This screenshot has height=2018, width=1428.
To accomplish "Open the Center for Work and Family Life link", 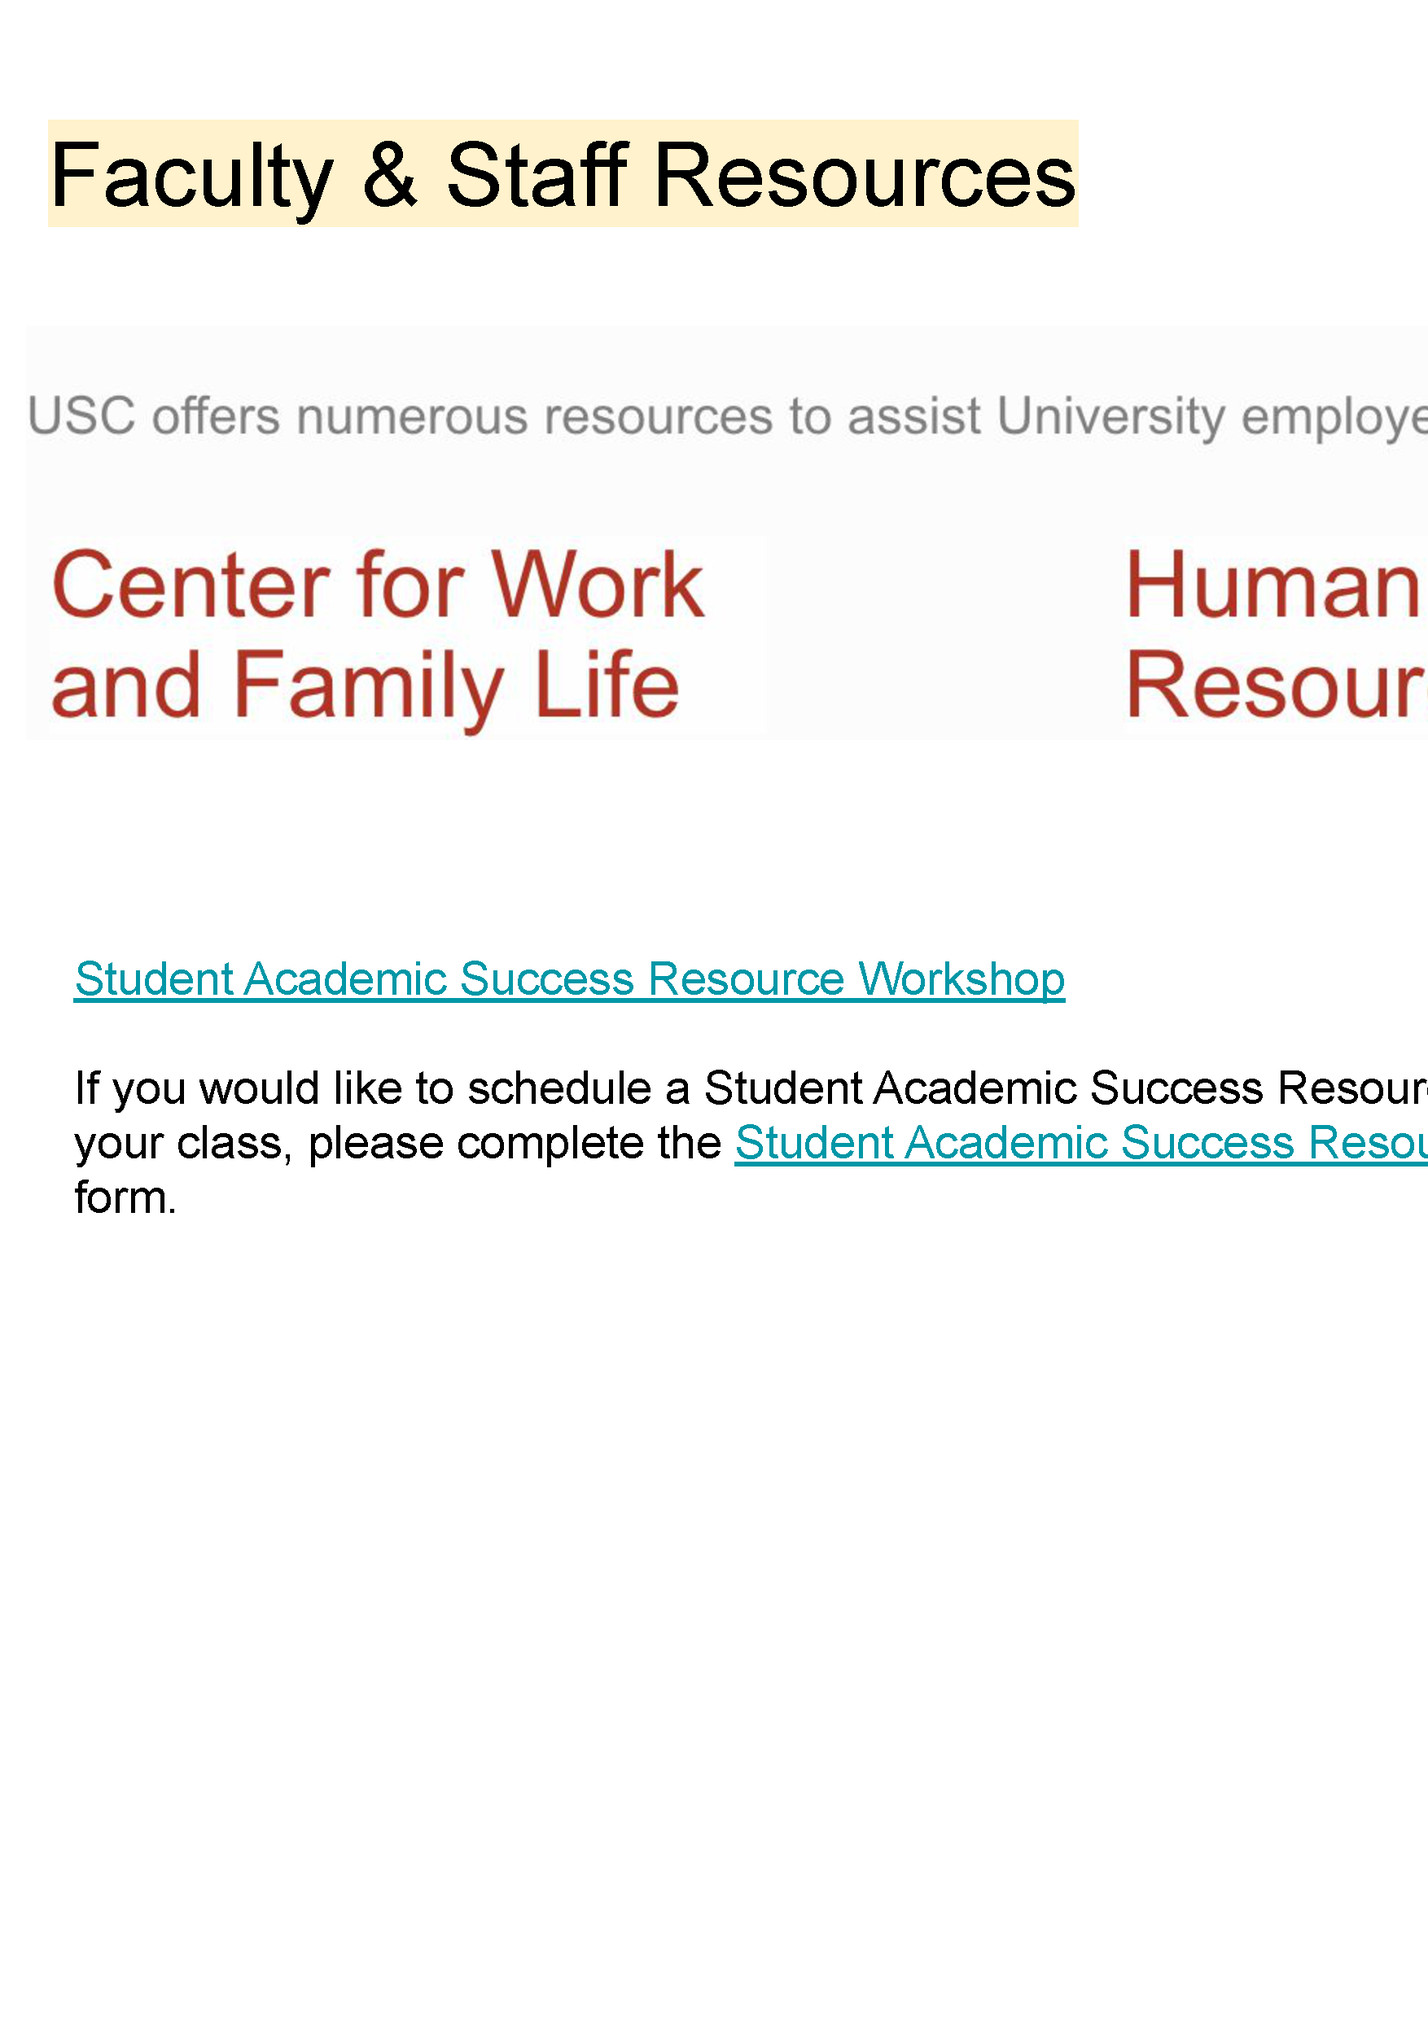I will tap(377, 634).
